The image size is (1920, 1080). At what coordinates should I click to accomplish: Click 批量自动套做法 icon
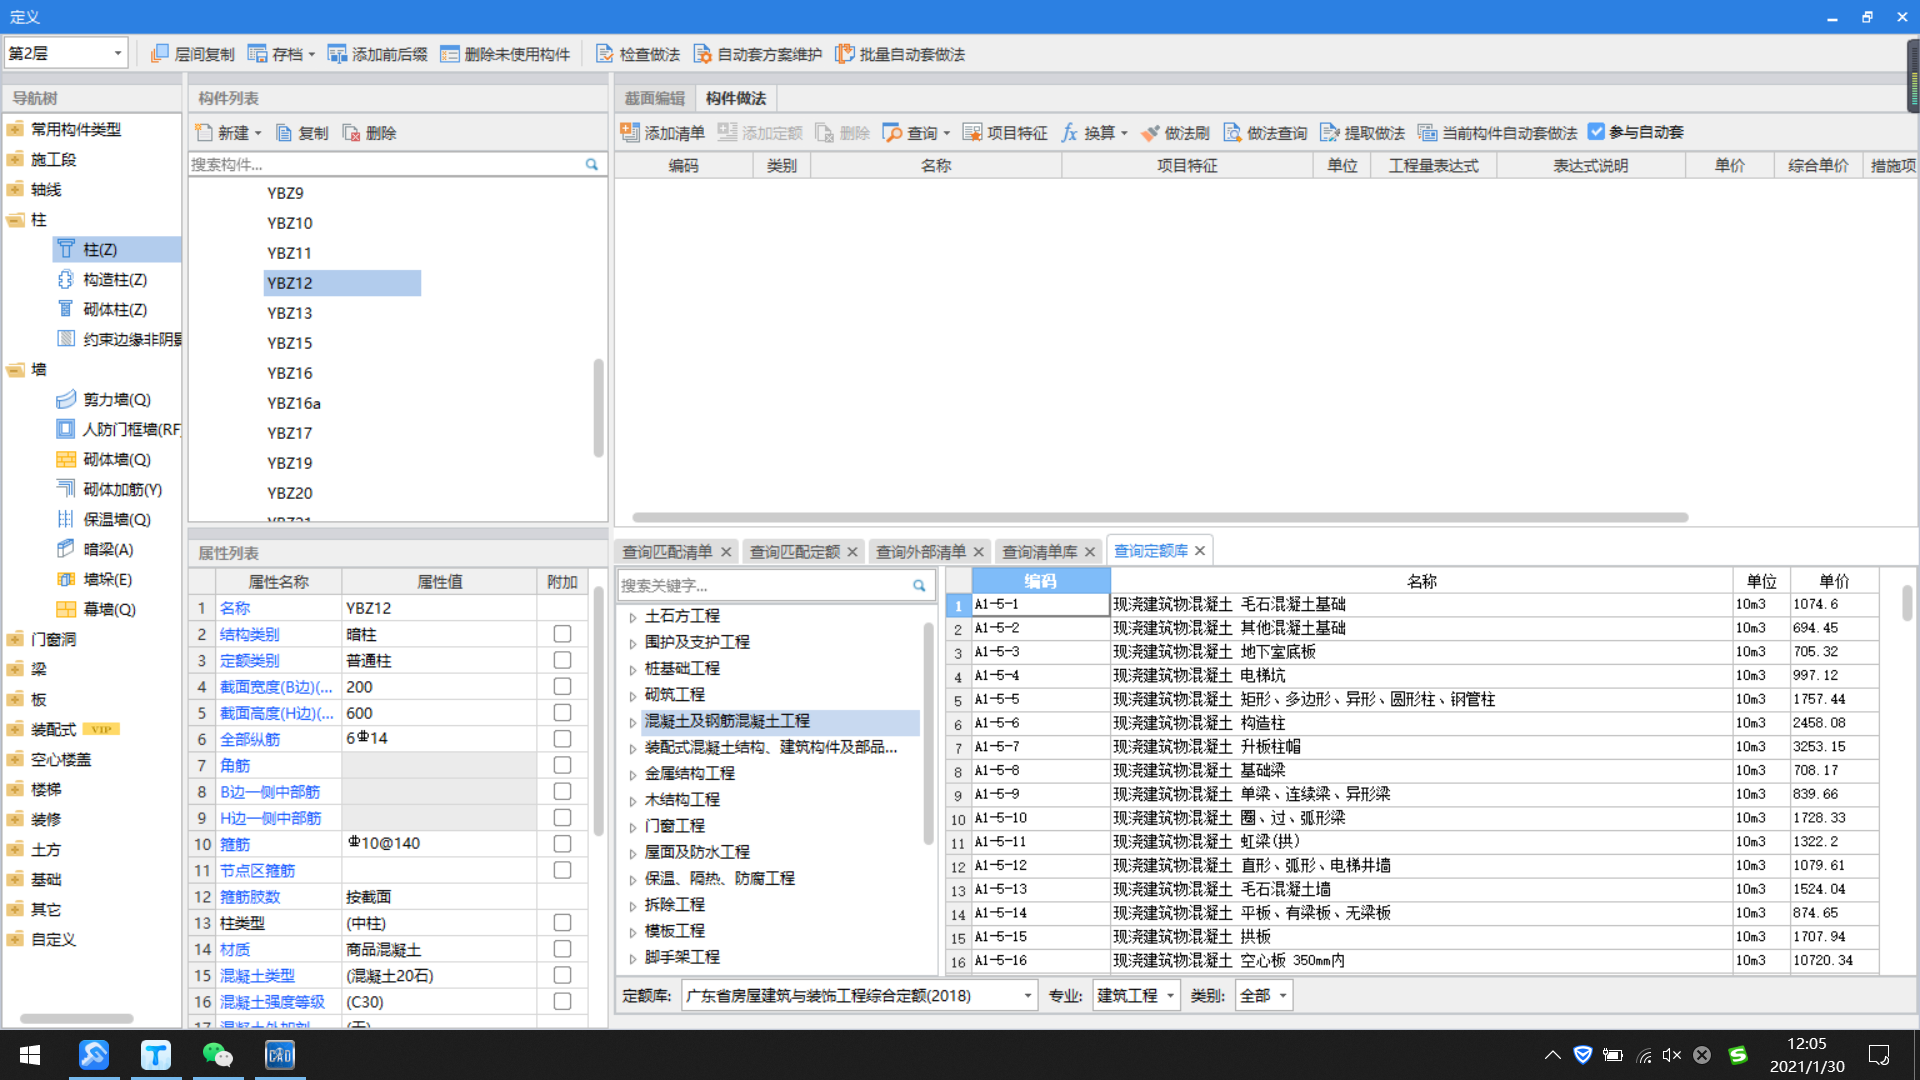click(x=845, y=54)
